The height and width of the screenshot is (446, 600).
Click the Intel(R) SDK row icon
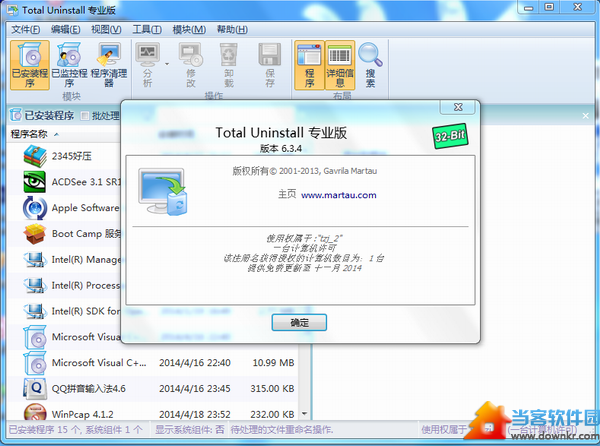(35, 311)
